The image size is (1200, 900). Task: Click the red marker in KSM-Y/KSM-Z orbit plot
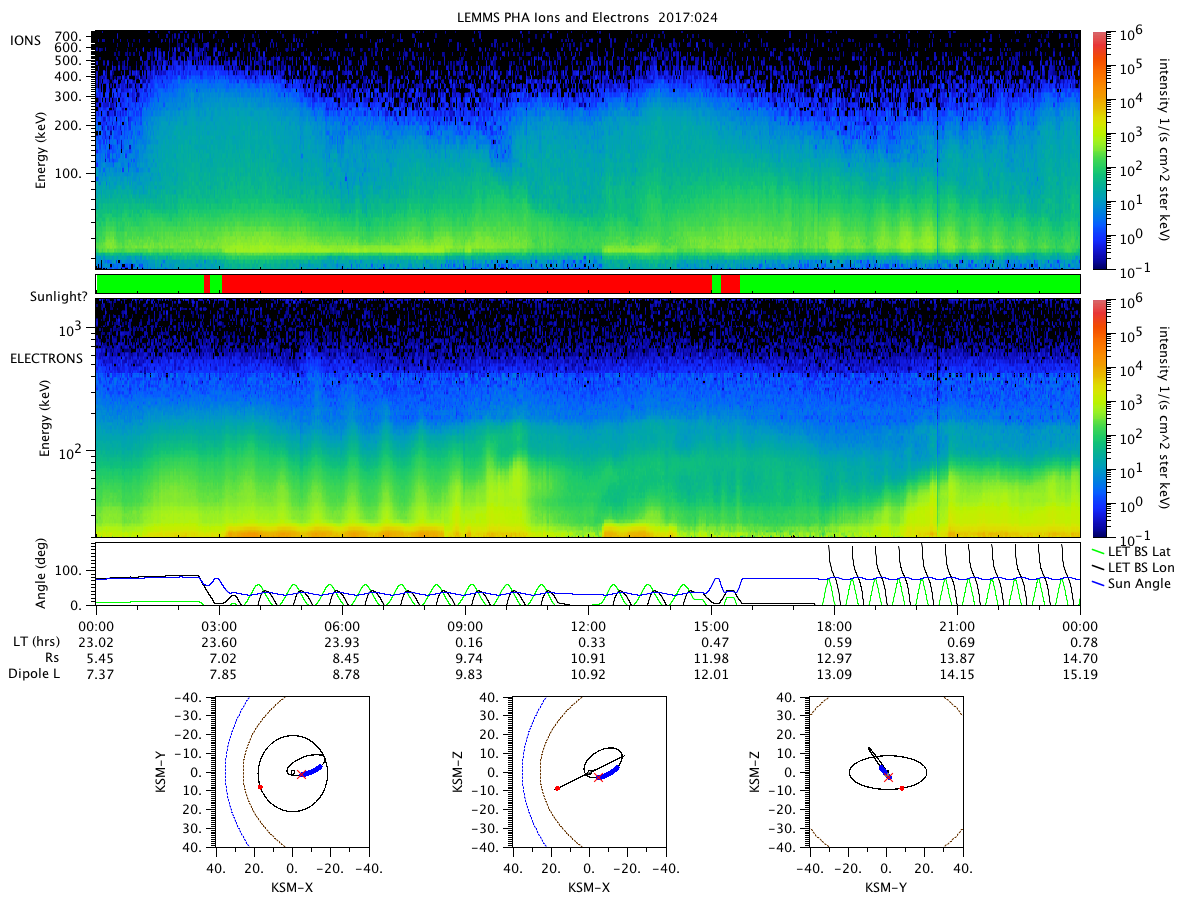pyautogui.click(x=902, y=788)
